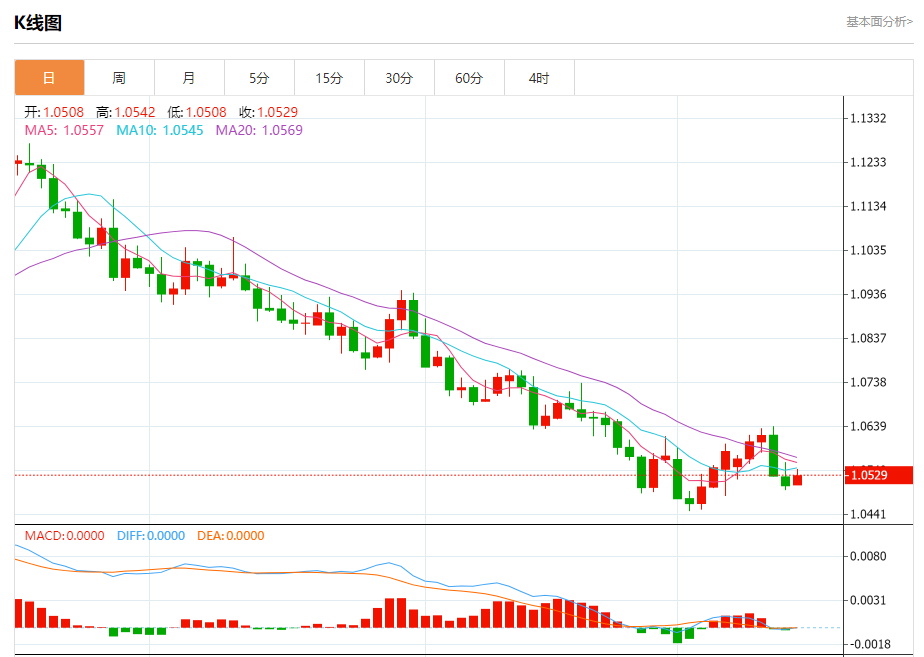This screenshot has height=657, width=924.
Task: Click the MA10: 1.0545 indicator label
Action: tap(160, 130)
